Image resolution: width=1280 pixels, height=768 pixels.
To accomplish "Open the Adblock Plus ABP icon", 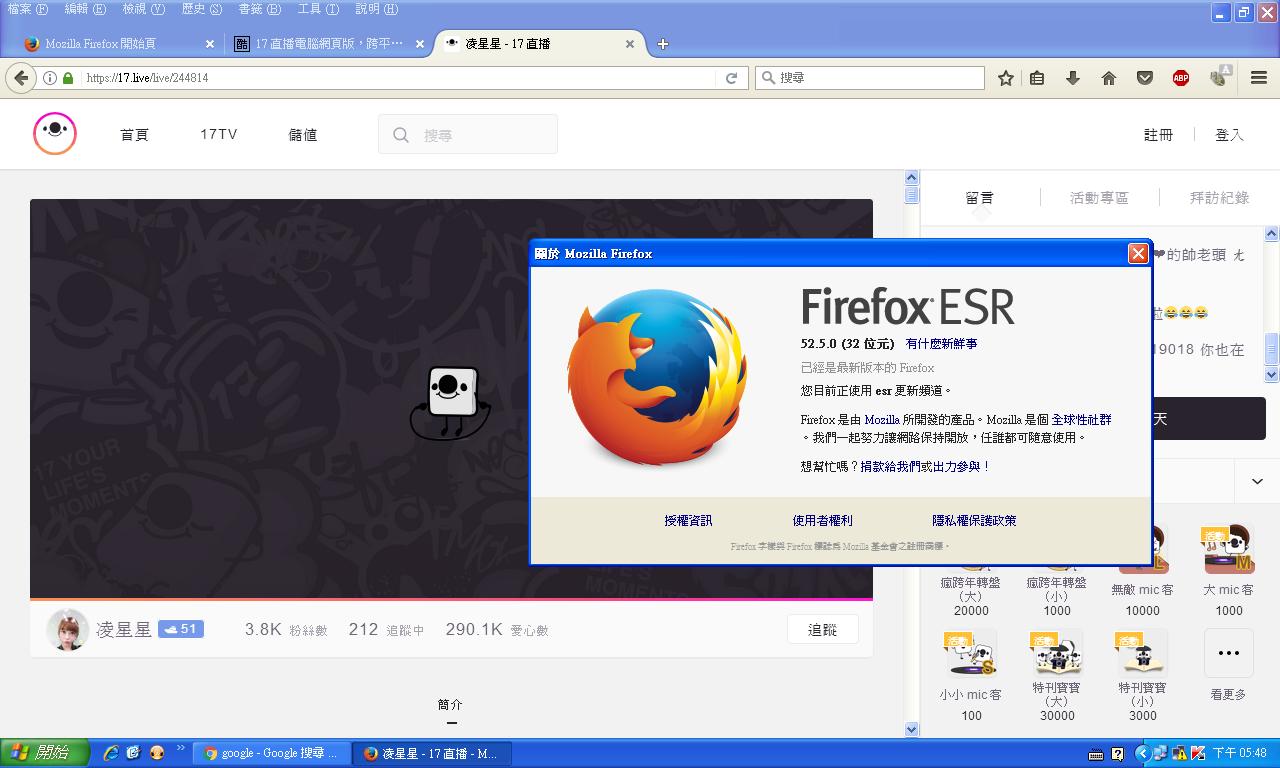I will point(1181,78).
